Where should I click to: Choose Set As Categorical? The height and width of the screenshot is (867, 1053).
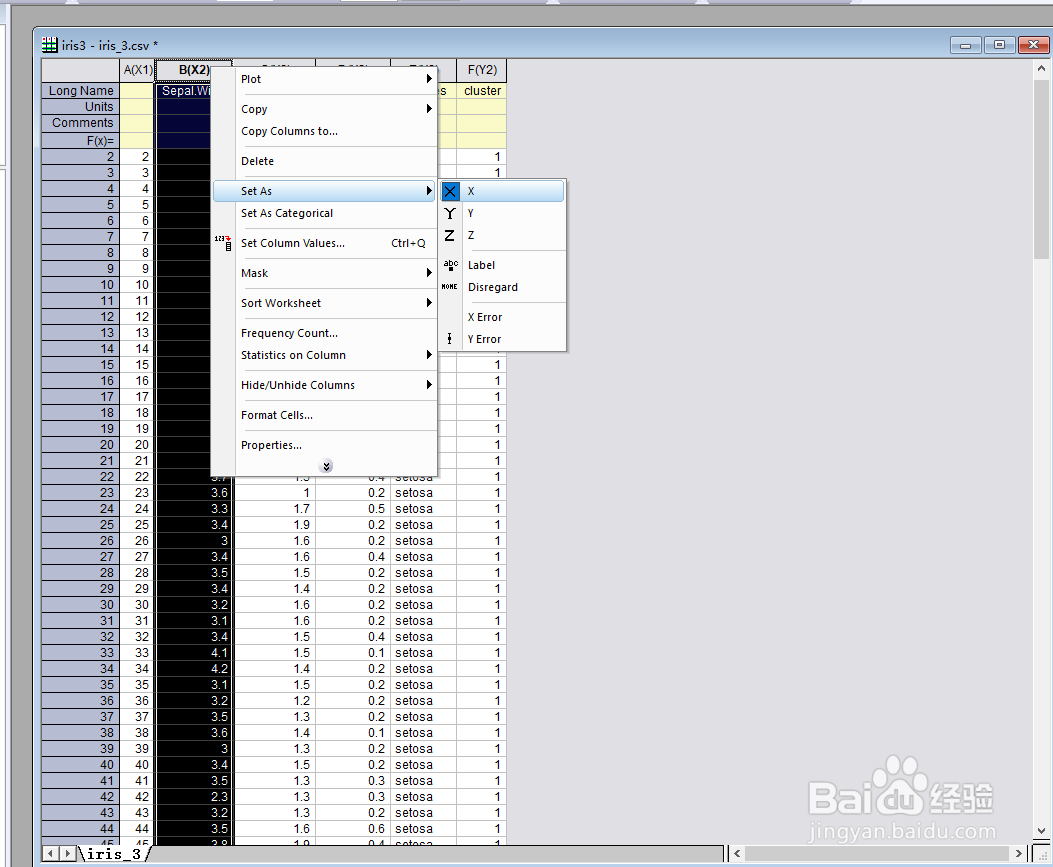(324, 213)
